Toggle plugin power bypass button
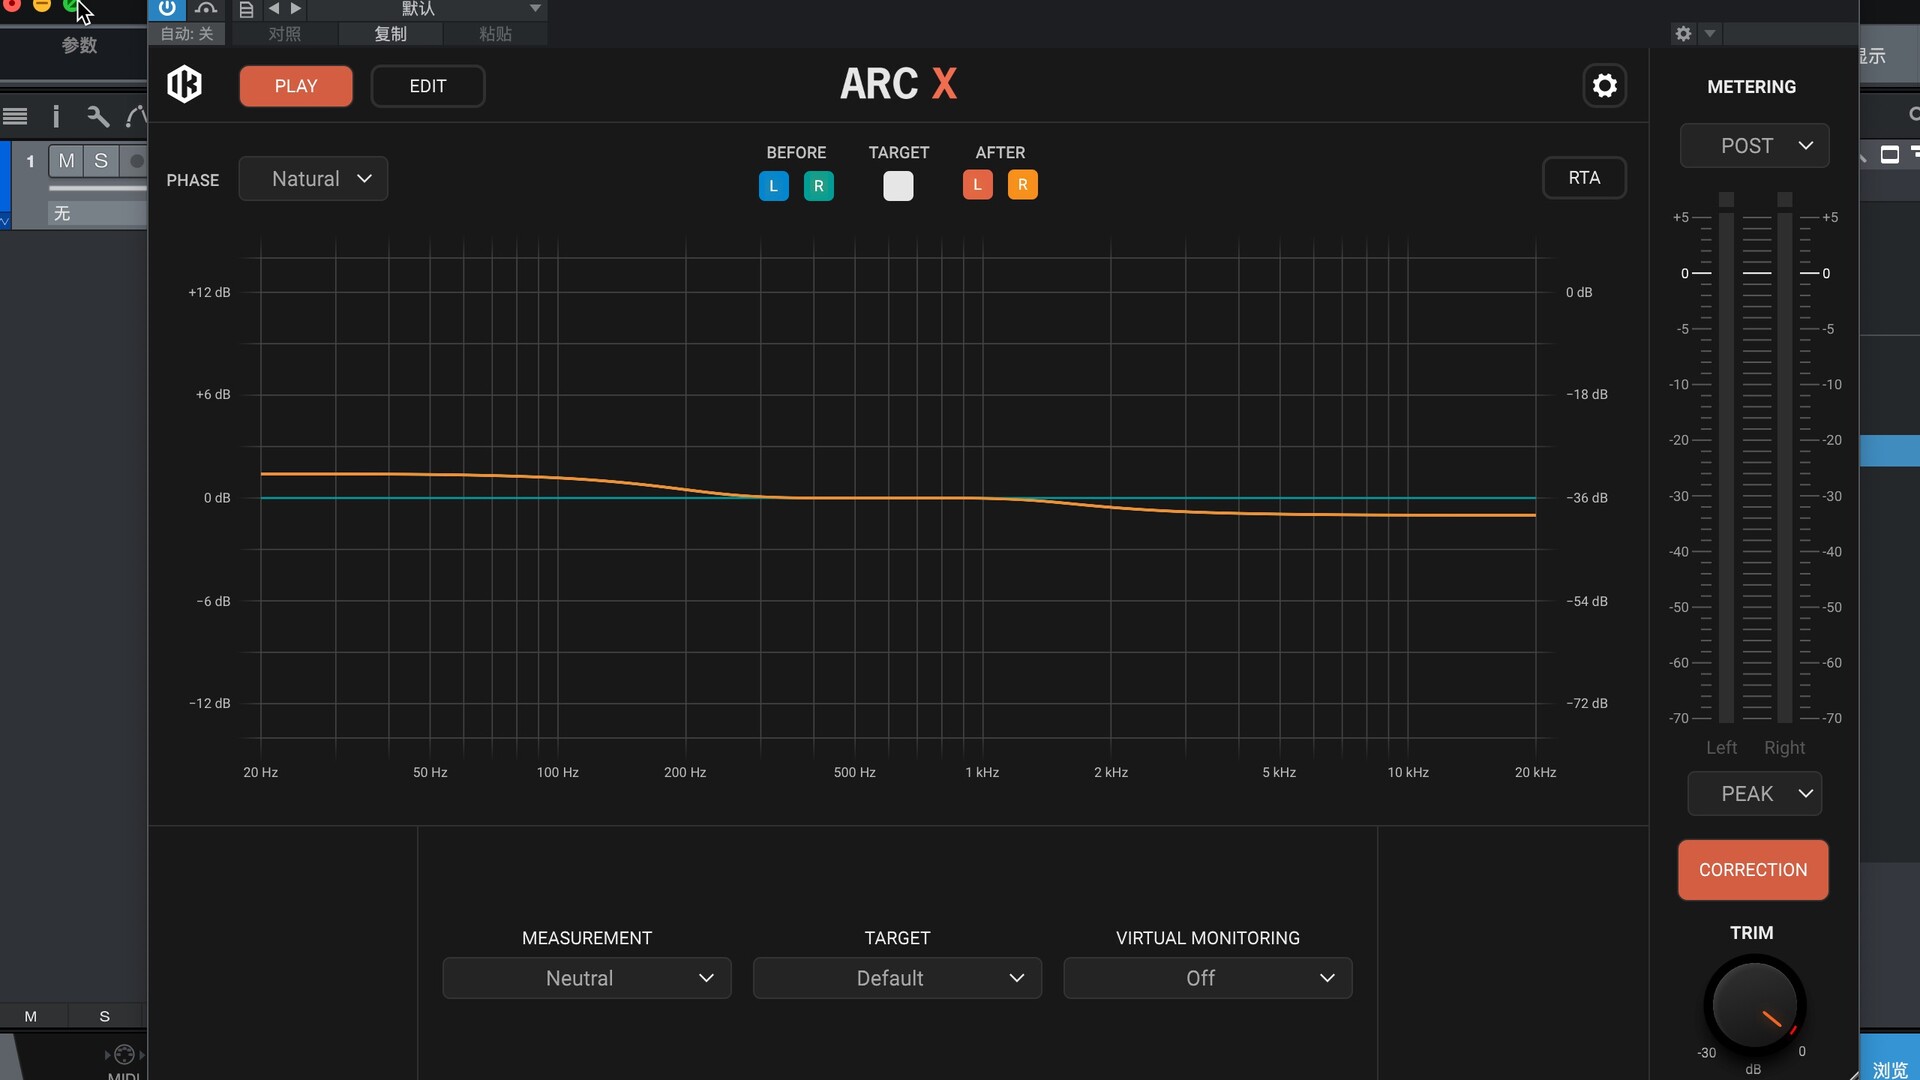 tap(167, 9)
